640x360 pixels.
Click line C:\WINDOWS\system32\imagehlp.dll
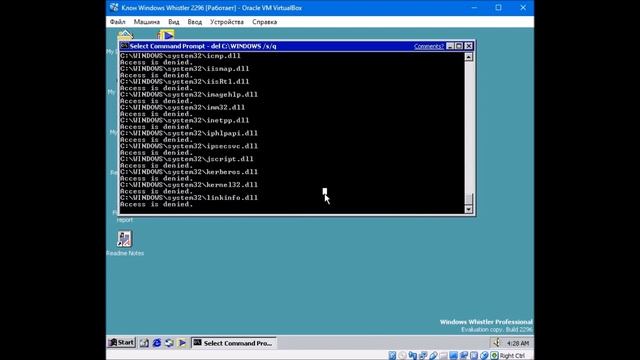pos(189,94)
